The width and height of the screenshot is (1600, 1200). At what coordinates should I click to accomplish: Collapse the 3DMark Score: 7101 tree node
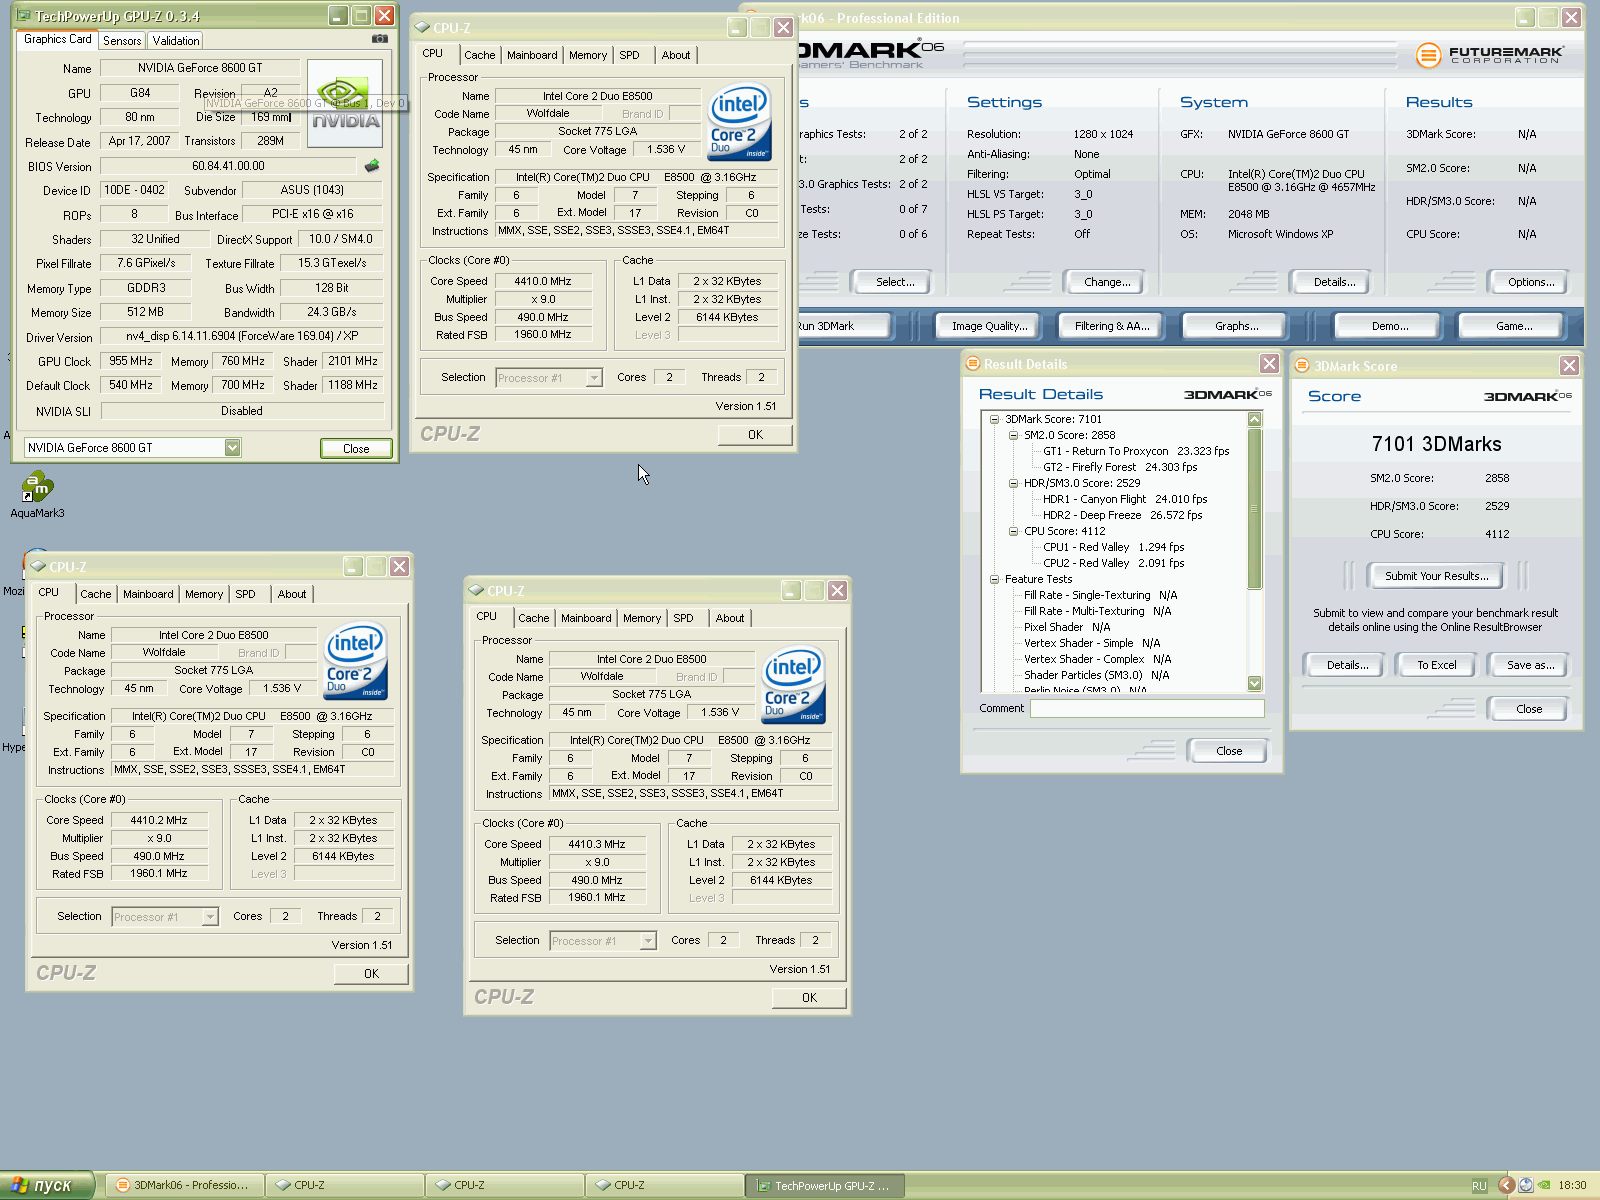(x=994, y=419)
